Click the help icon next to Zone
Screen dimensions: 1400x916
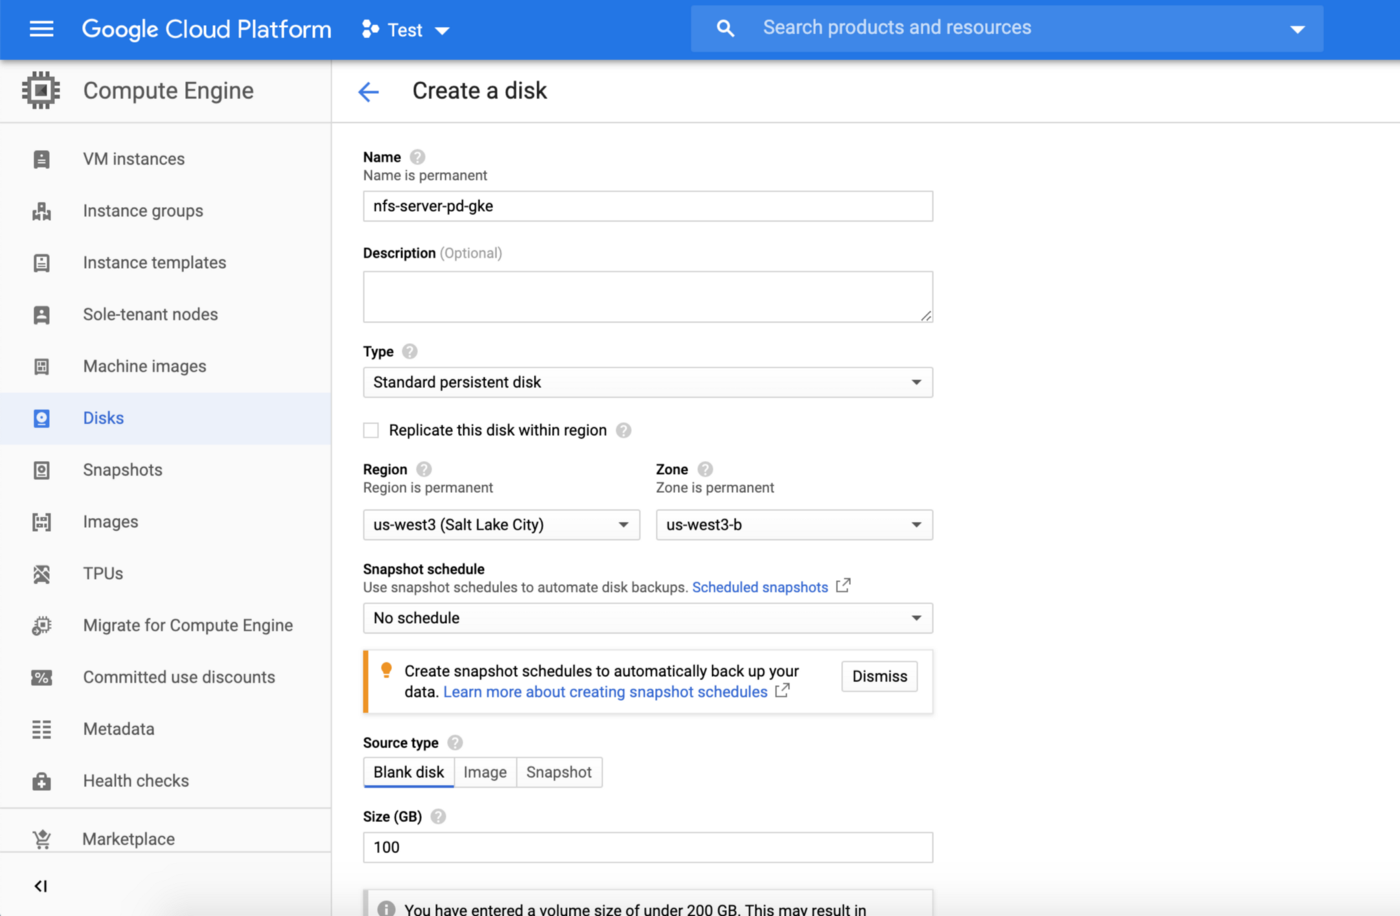click(705, 469)
